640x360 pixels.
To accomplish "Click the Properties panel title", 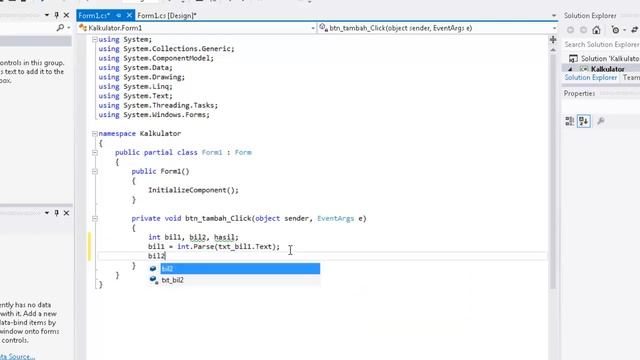I will point(579,93).
